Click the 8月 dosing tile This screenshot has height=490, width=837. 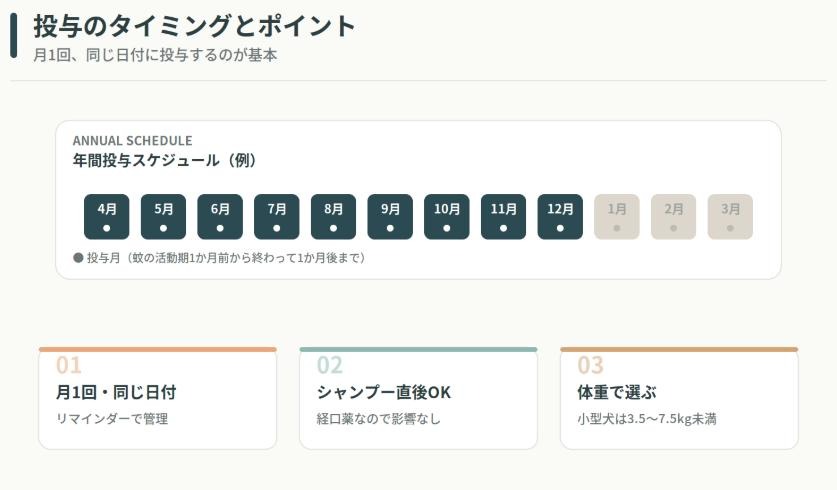pyautogui.click(x=334, y=217)
